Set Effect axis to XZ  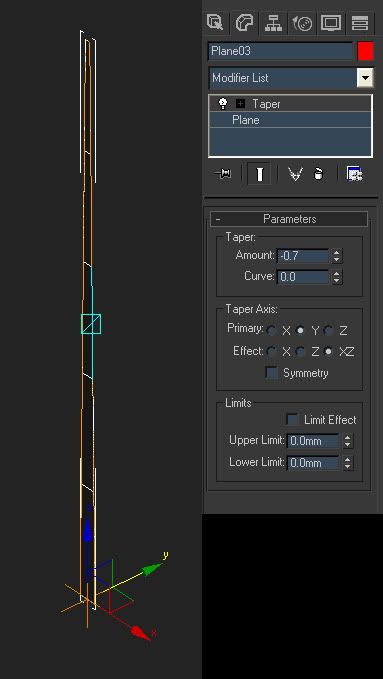pyautogui.click(x=329, y=351)
